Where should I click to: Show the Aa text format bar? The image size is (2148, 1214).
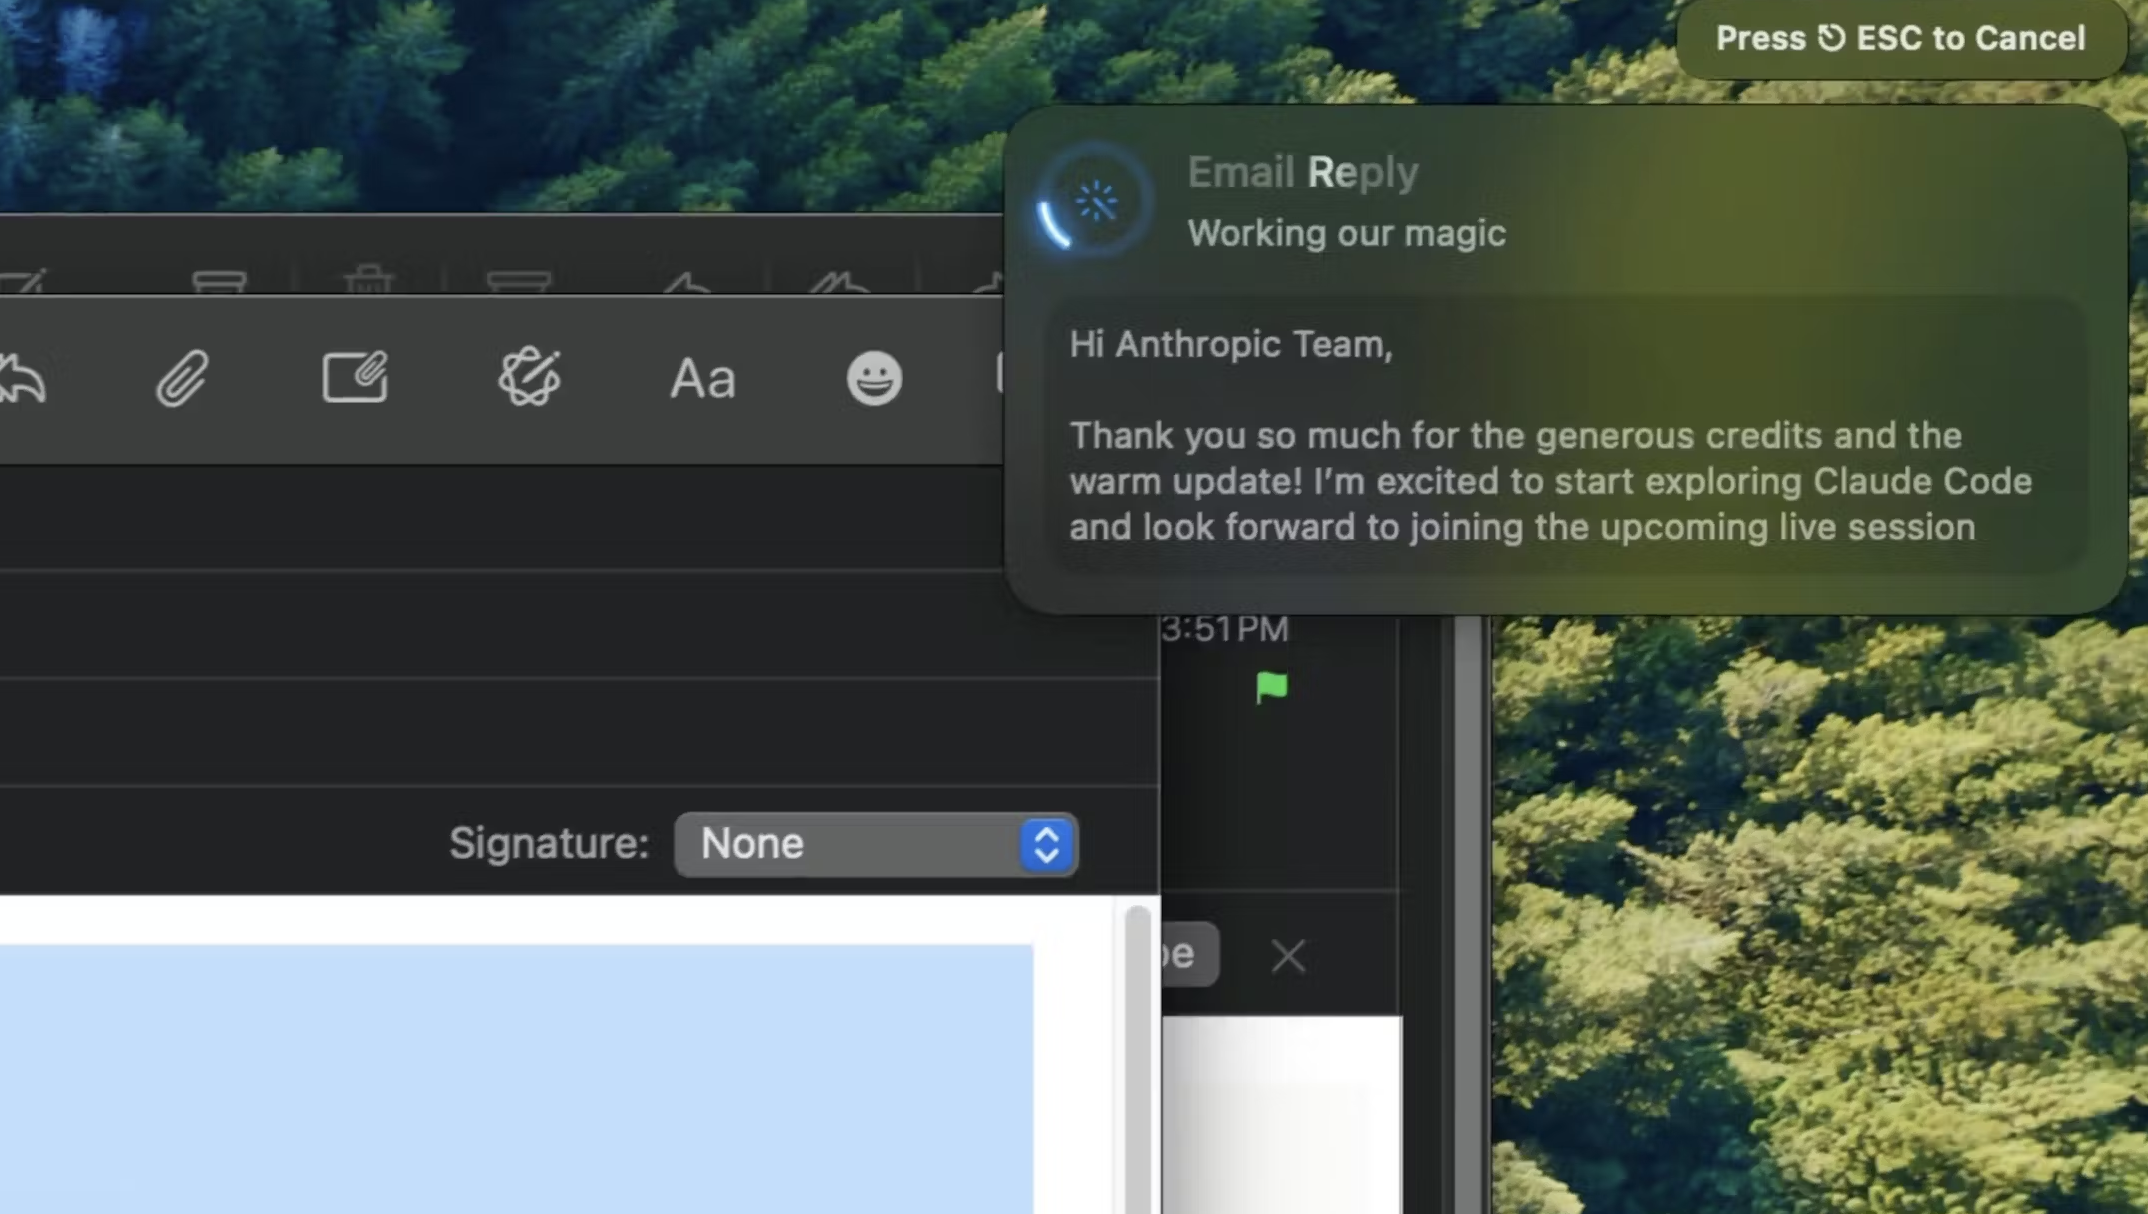(702, 379)
